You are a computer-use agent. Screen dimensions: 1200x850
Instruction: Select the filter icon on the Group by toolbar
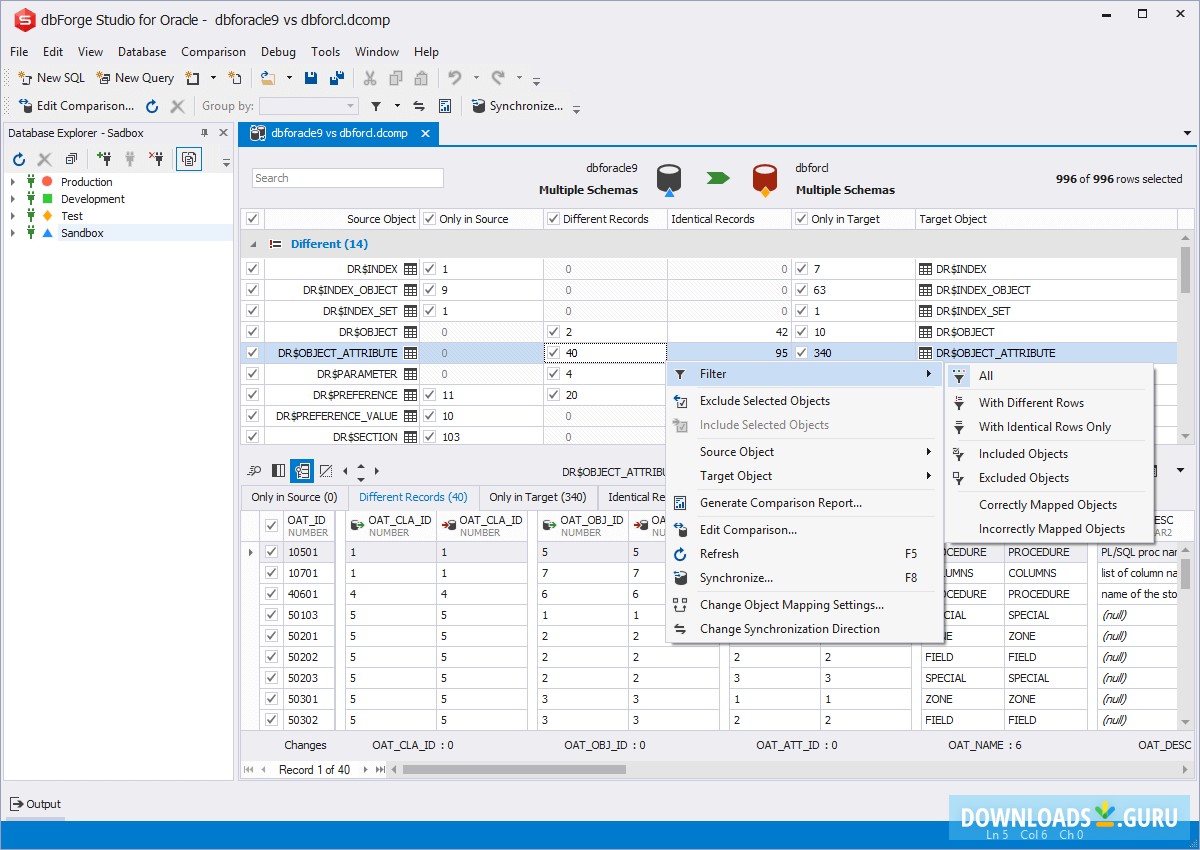[376, 105]
